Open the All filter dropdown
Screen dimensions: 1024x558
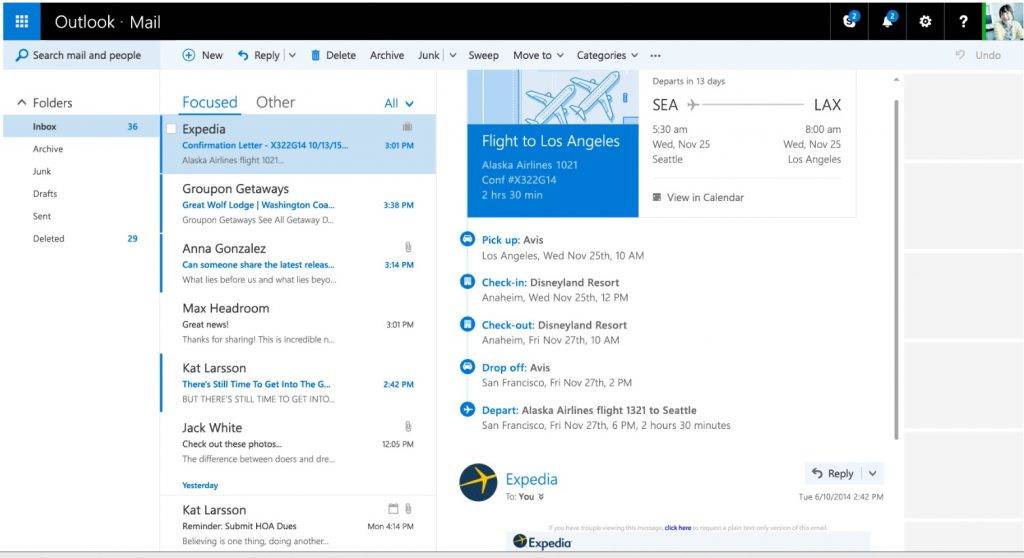click(398, 103)
